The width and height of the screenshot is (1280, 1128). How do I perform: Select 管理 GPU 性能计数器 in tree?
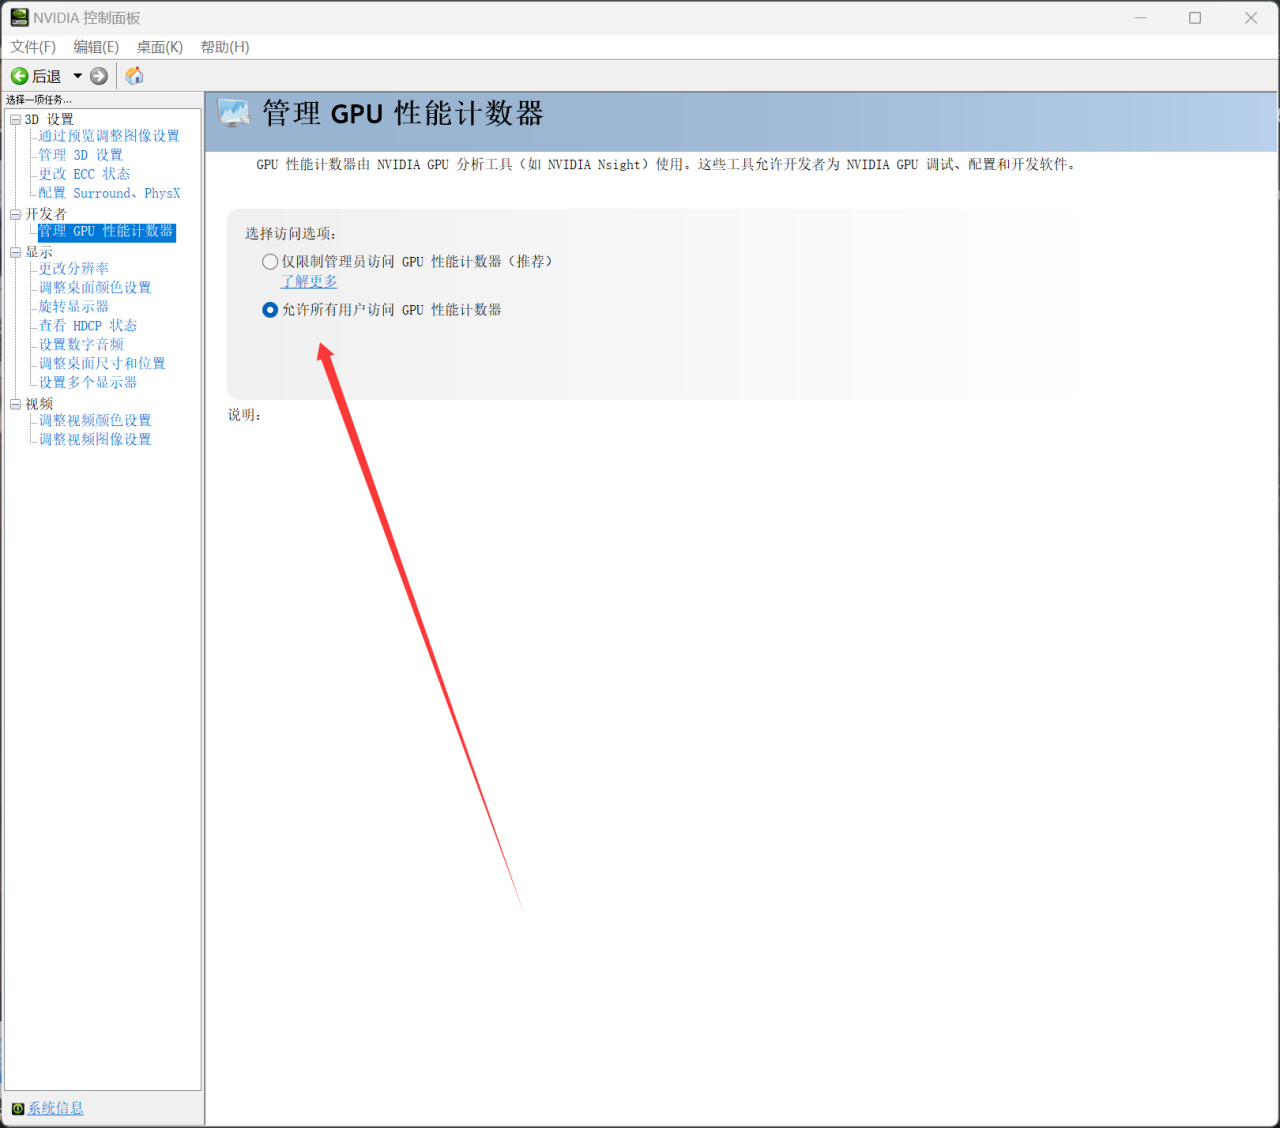(x=107, y=232)
